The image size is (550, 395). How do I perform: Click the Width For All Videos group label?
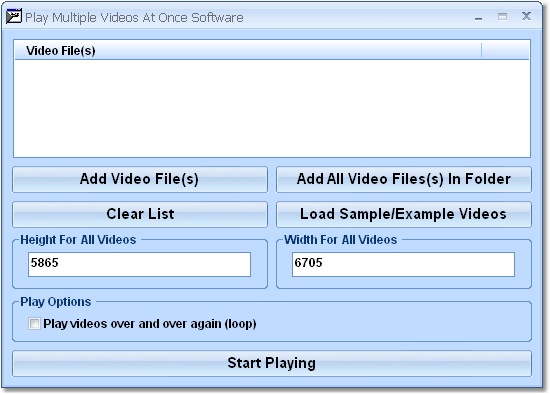click(341, 240)
